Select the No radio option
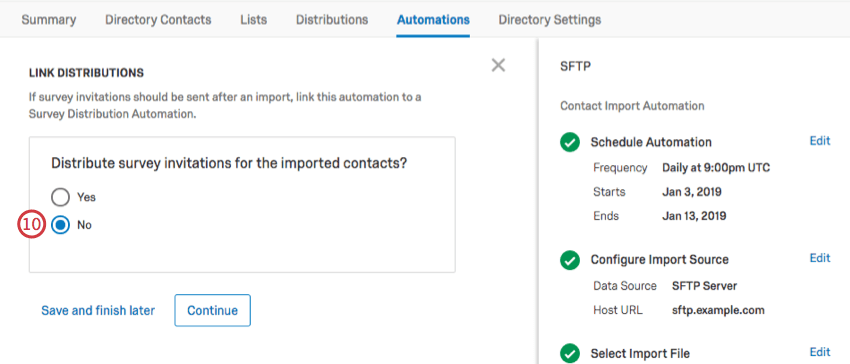850x364 pixels. [61, 225]
